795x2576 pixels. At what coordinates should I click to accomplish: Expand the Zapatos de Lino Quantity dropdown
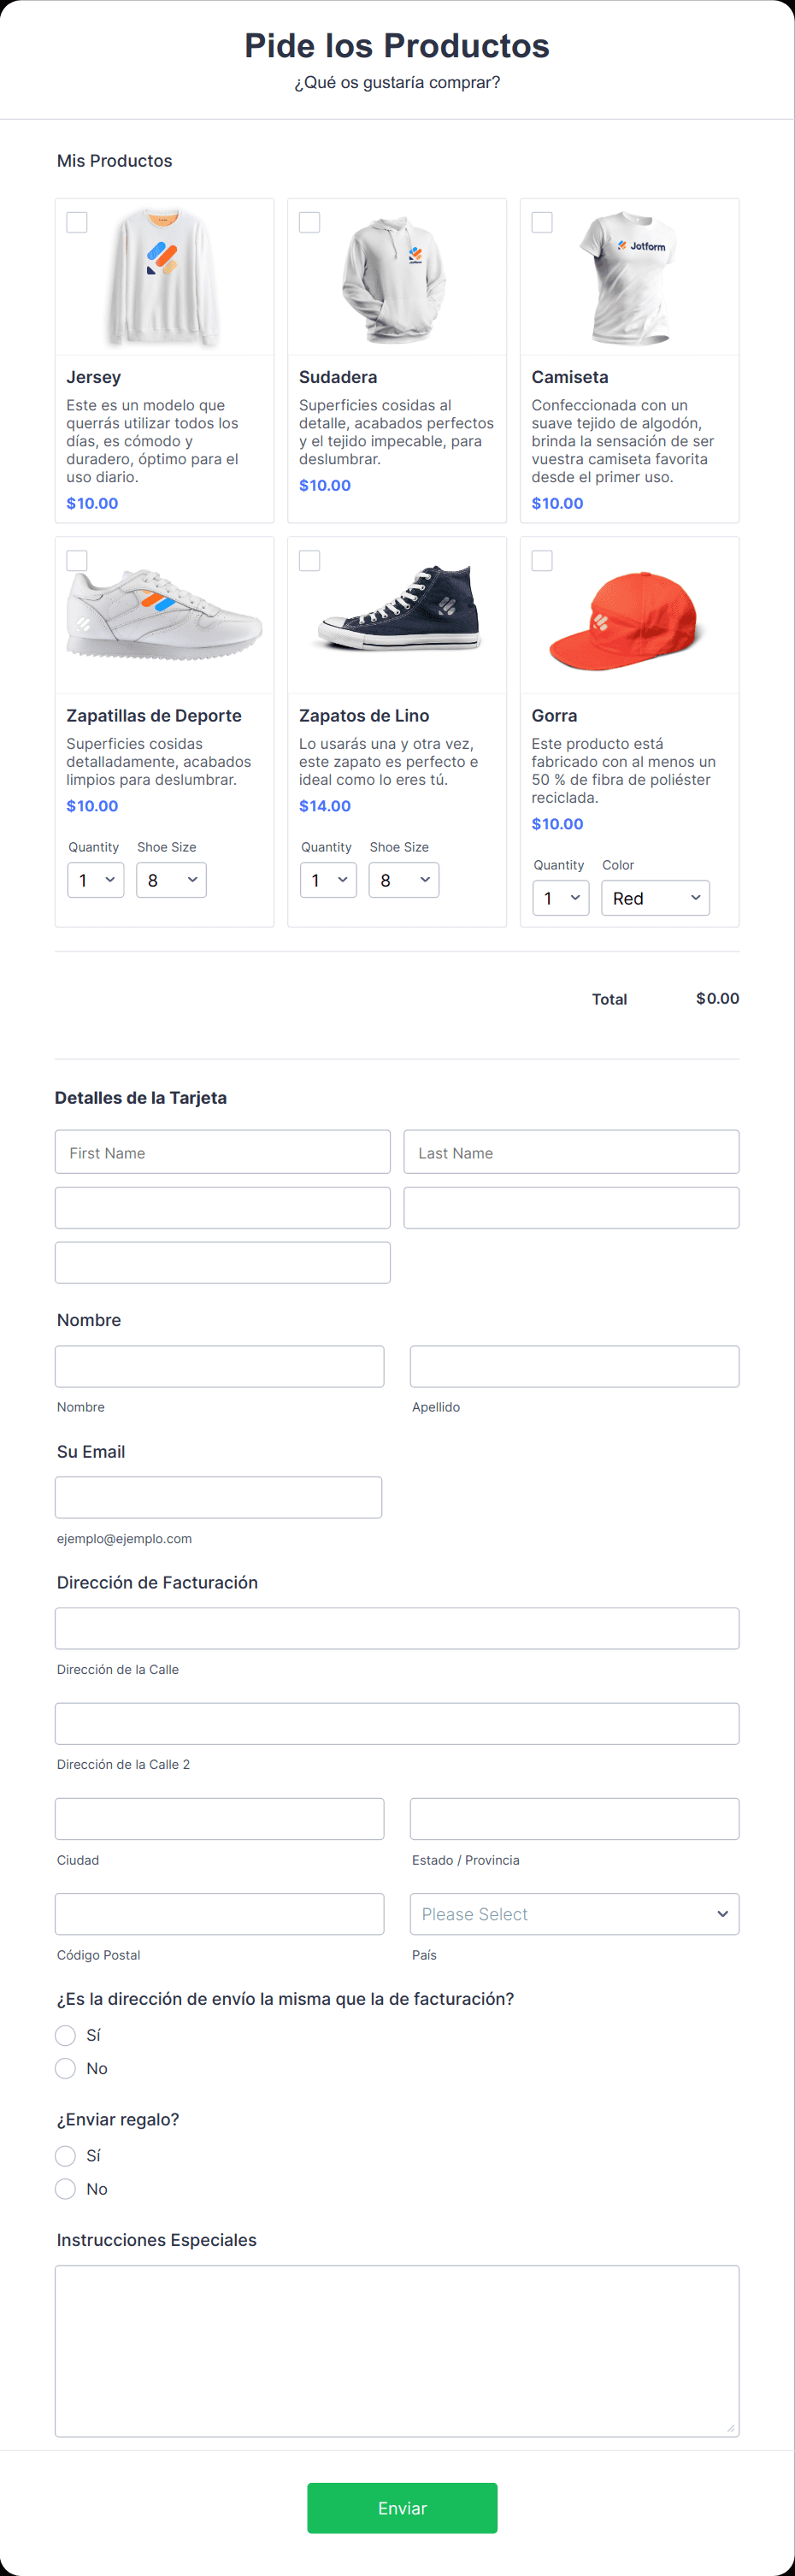point(328,880)
